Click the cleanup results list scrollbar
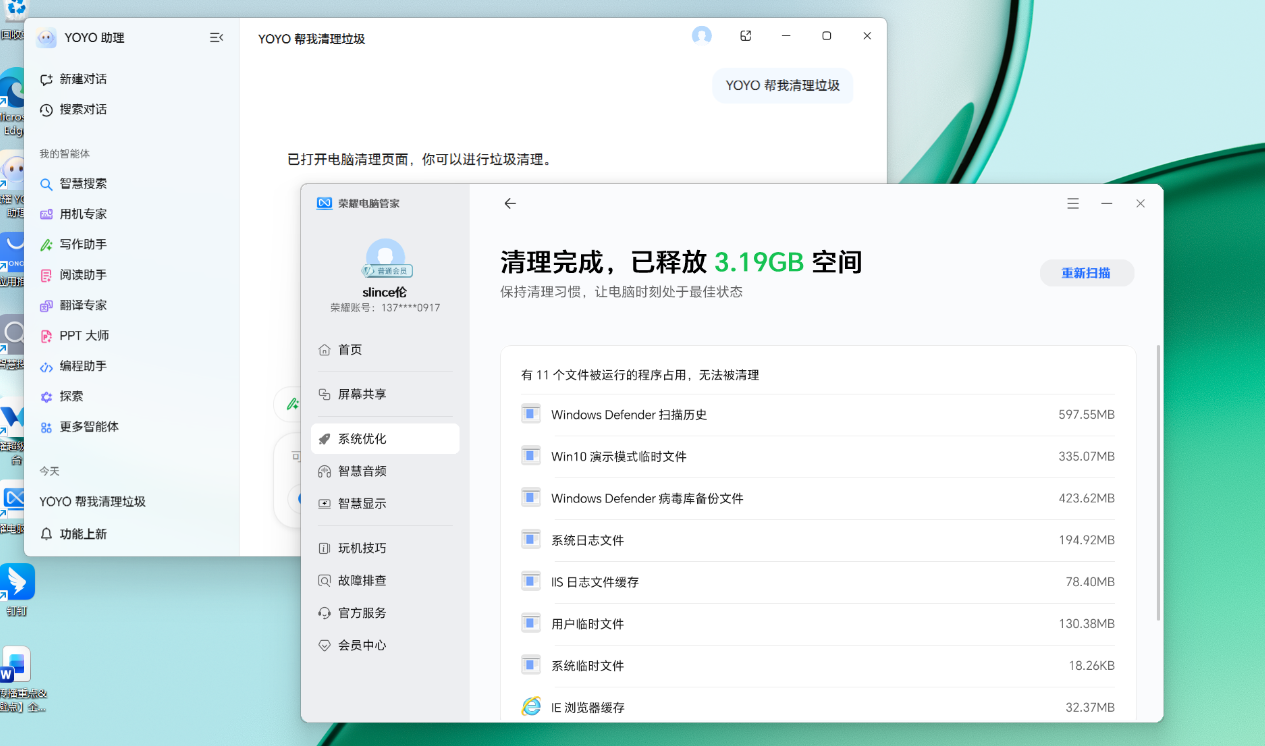Screen dimensions: 1265x746 click(x=1158, y=483)
